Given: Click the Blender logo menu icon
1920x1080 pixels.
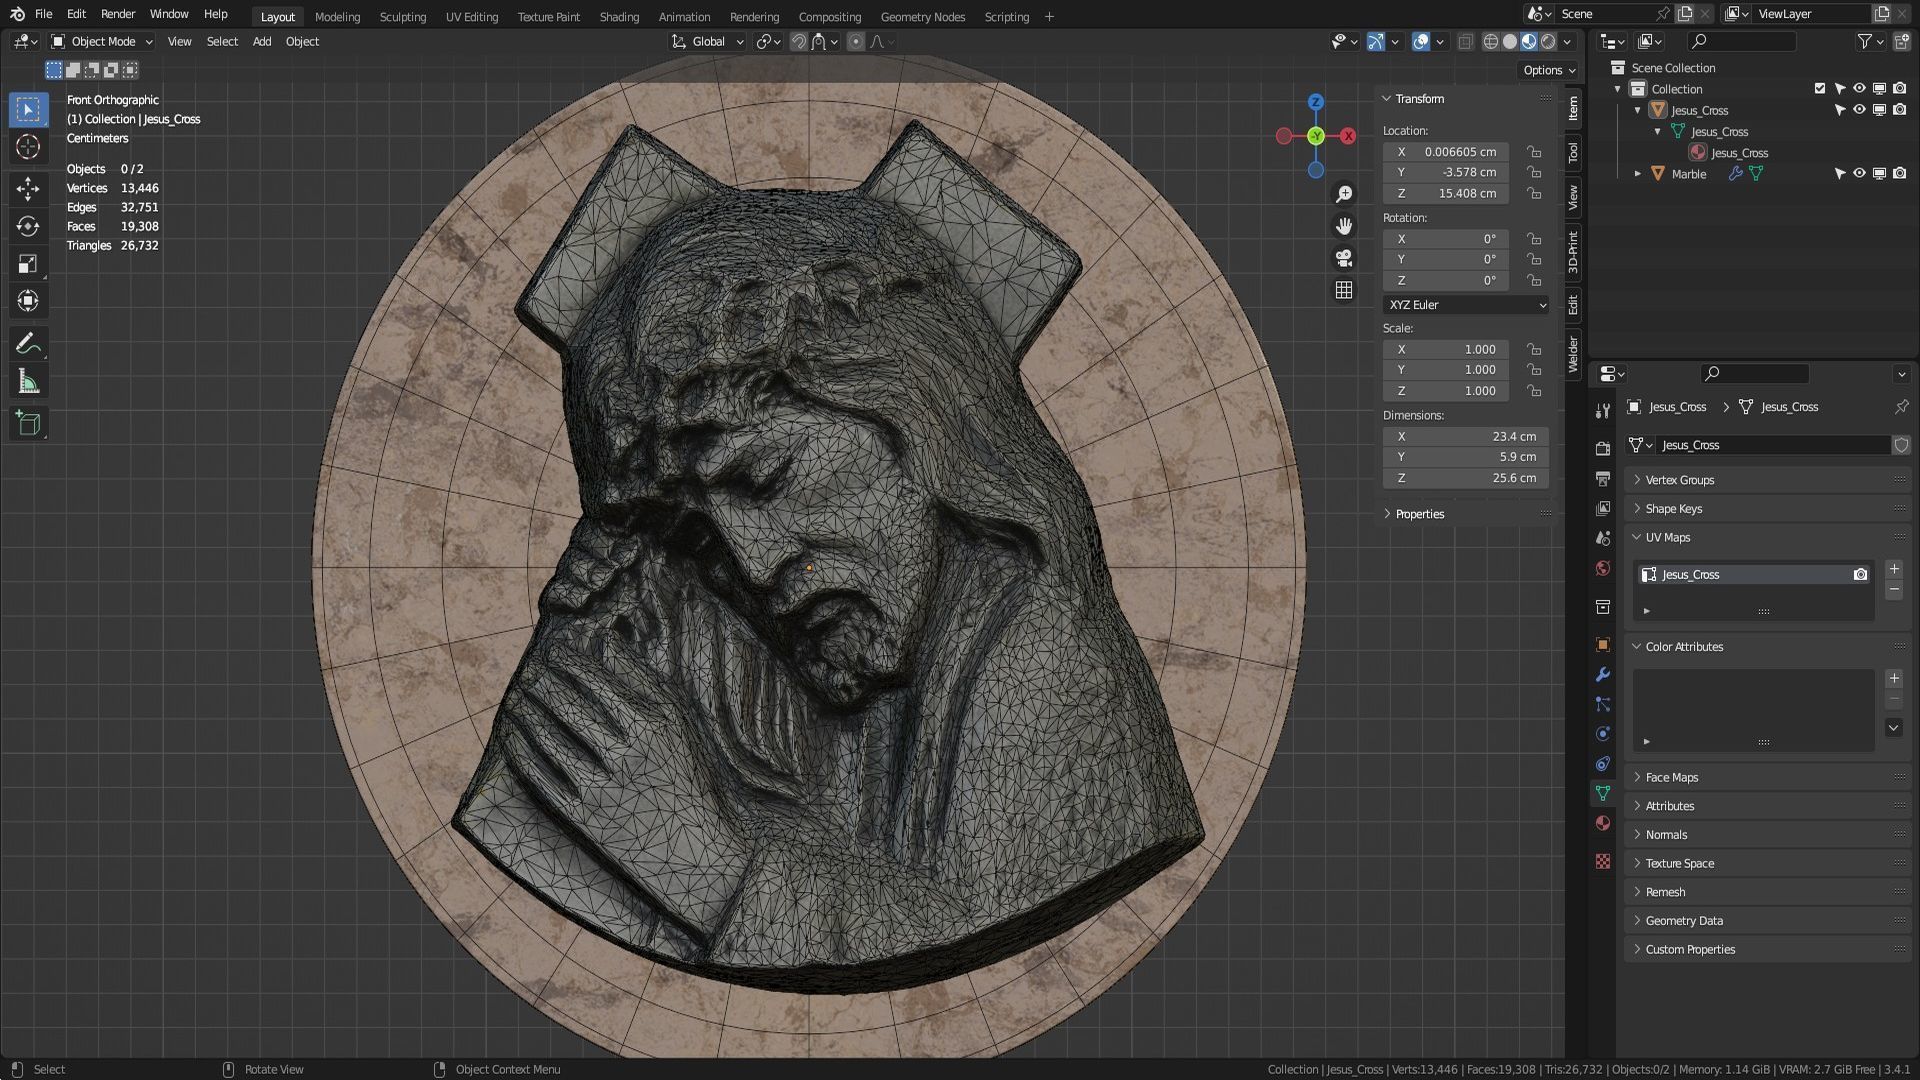Looking at the screenshot, I should click(x=17, y=14).
